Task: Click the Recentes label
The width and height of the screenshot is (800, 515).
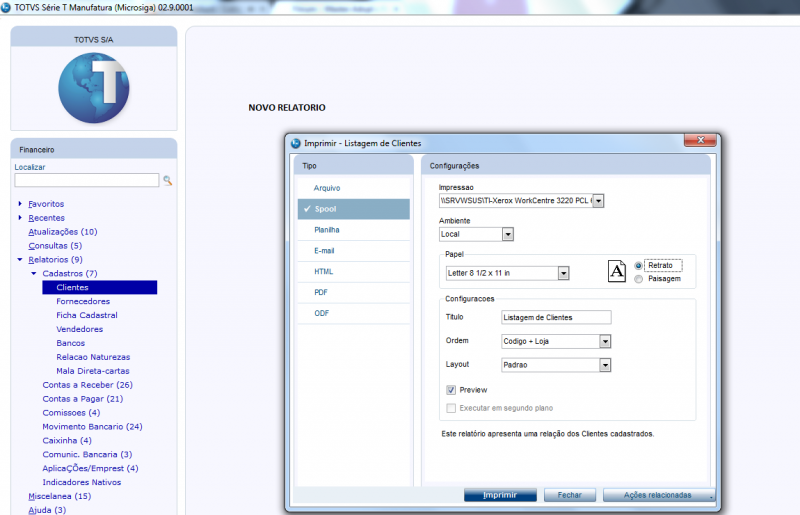Action: [x=46, y=218]
